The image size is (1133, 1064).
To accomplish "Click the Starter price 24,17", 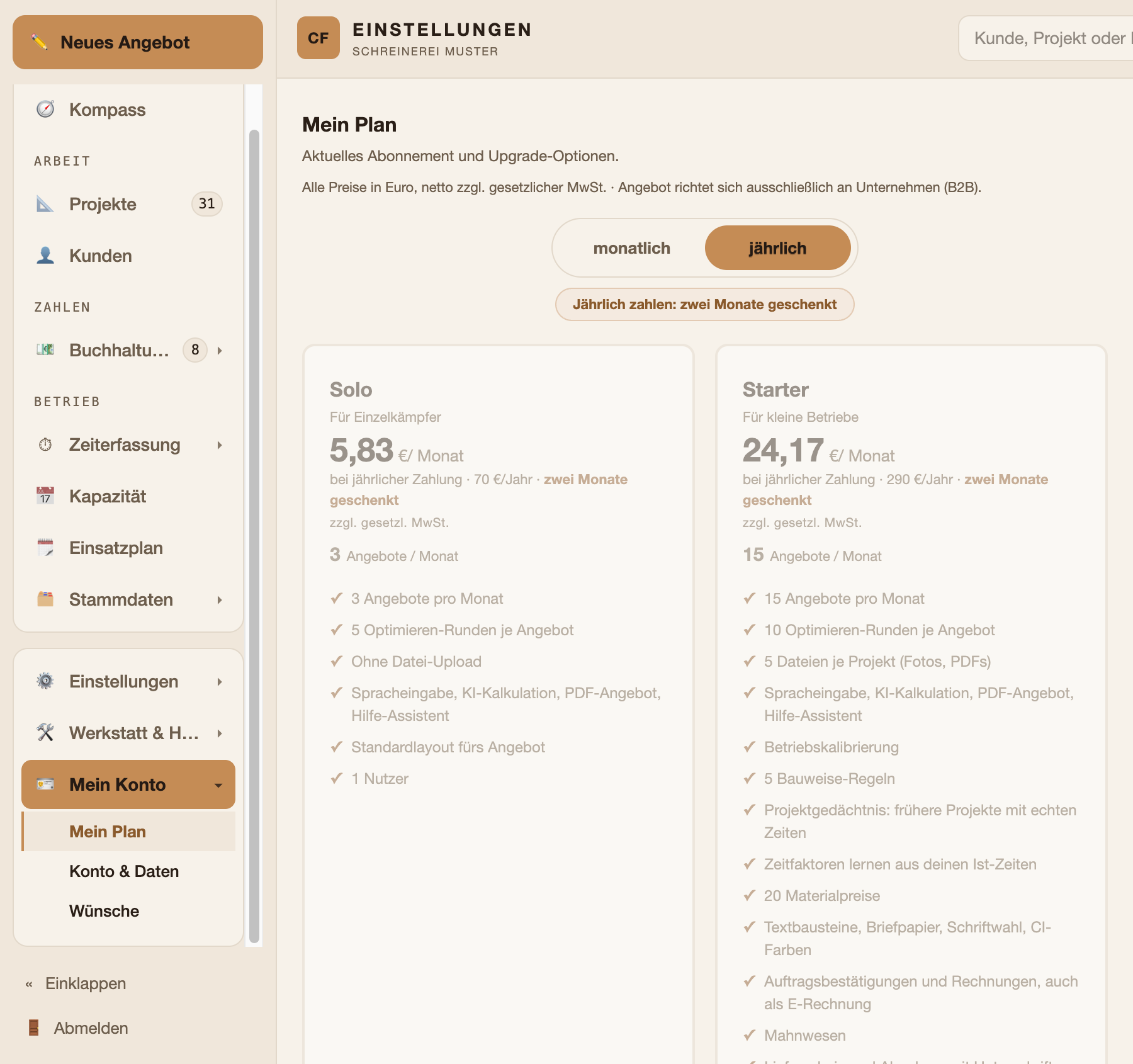I will 783,450.
